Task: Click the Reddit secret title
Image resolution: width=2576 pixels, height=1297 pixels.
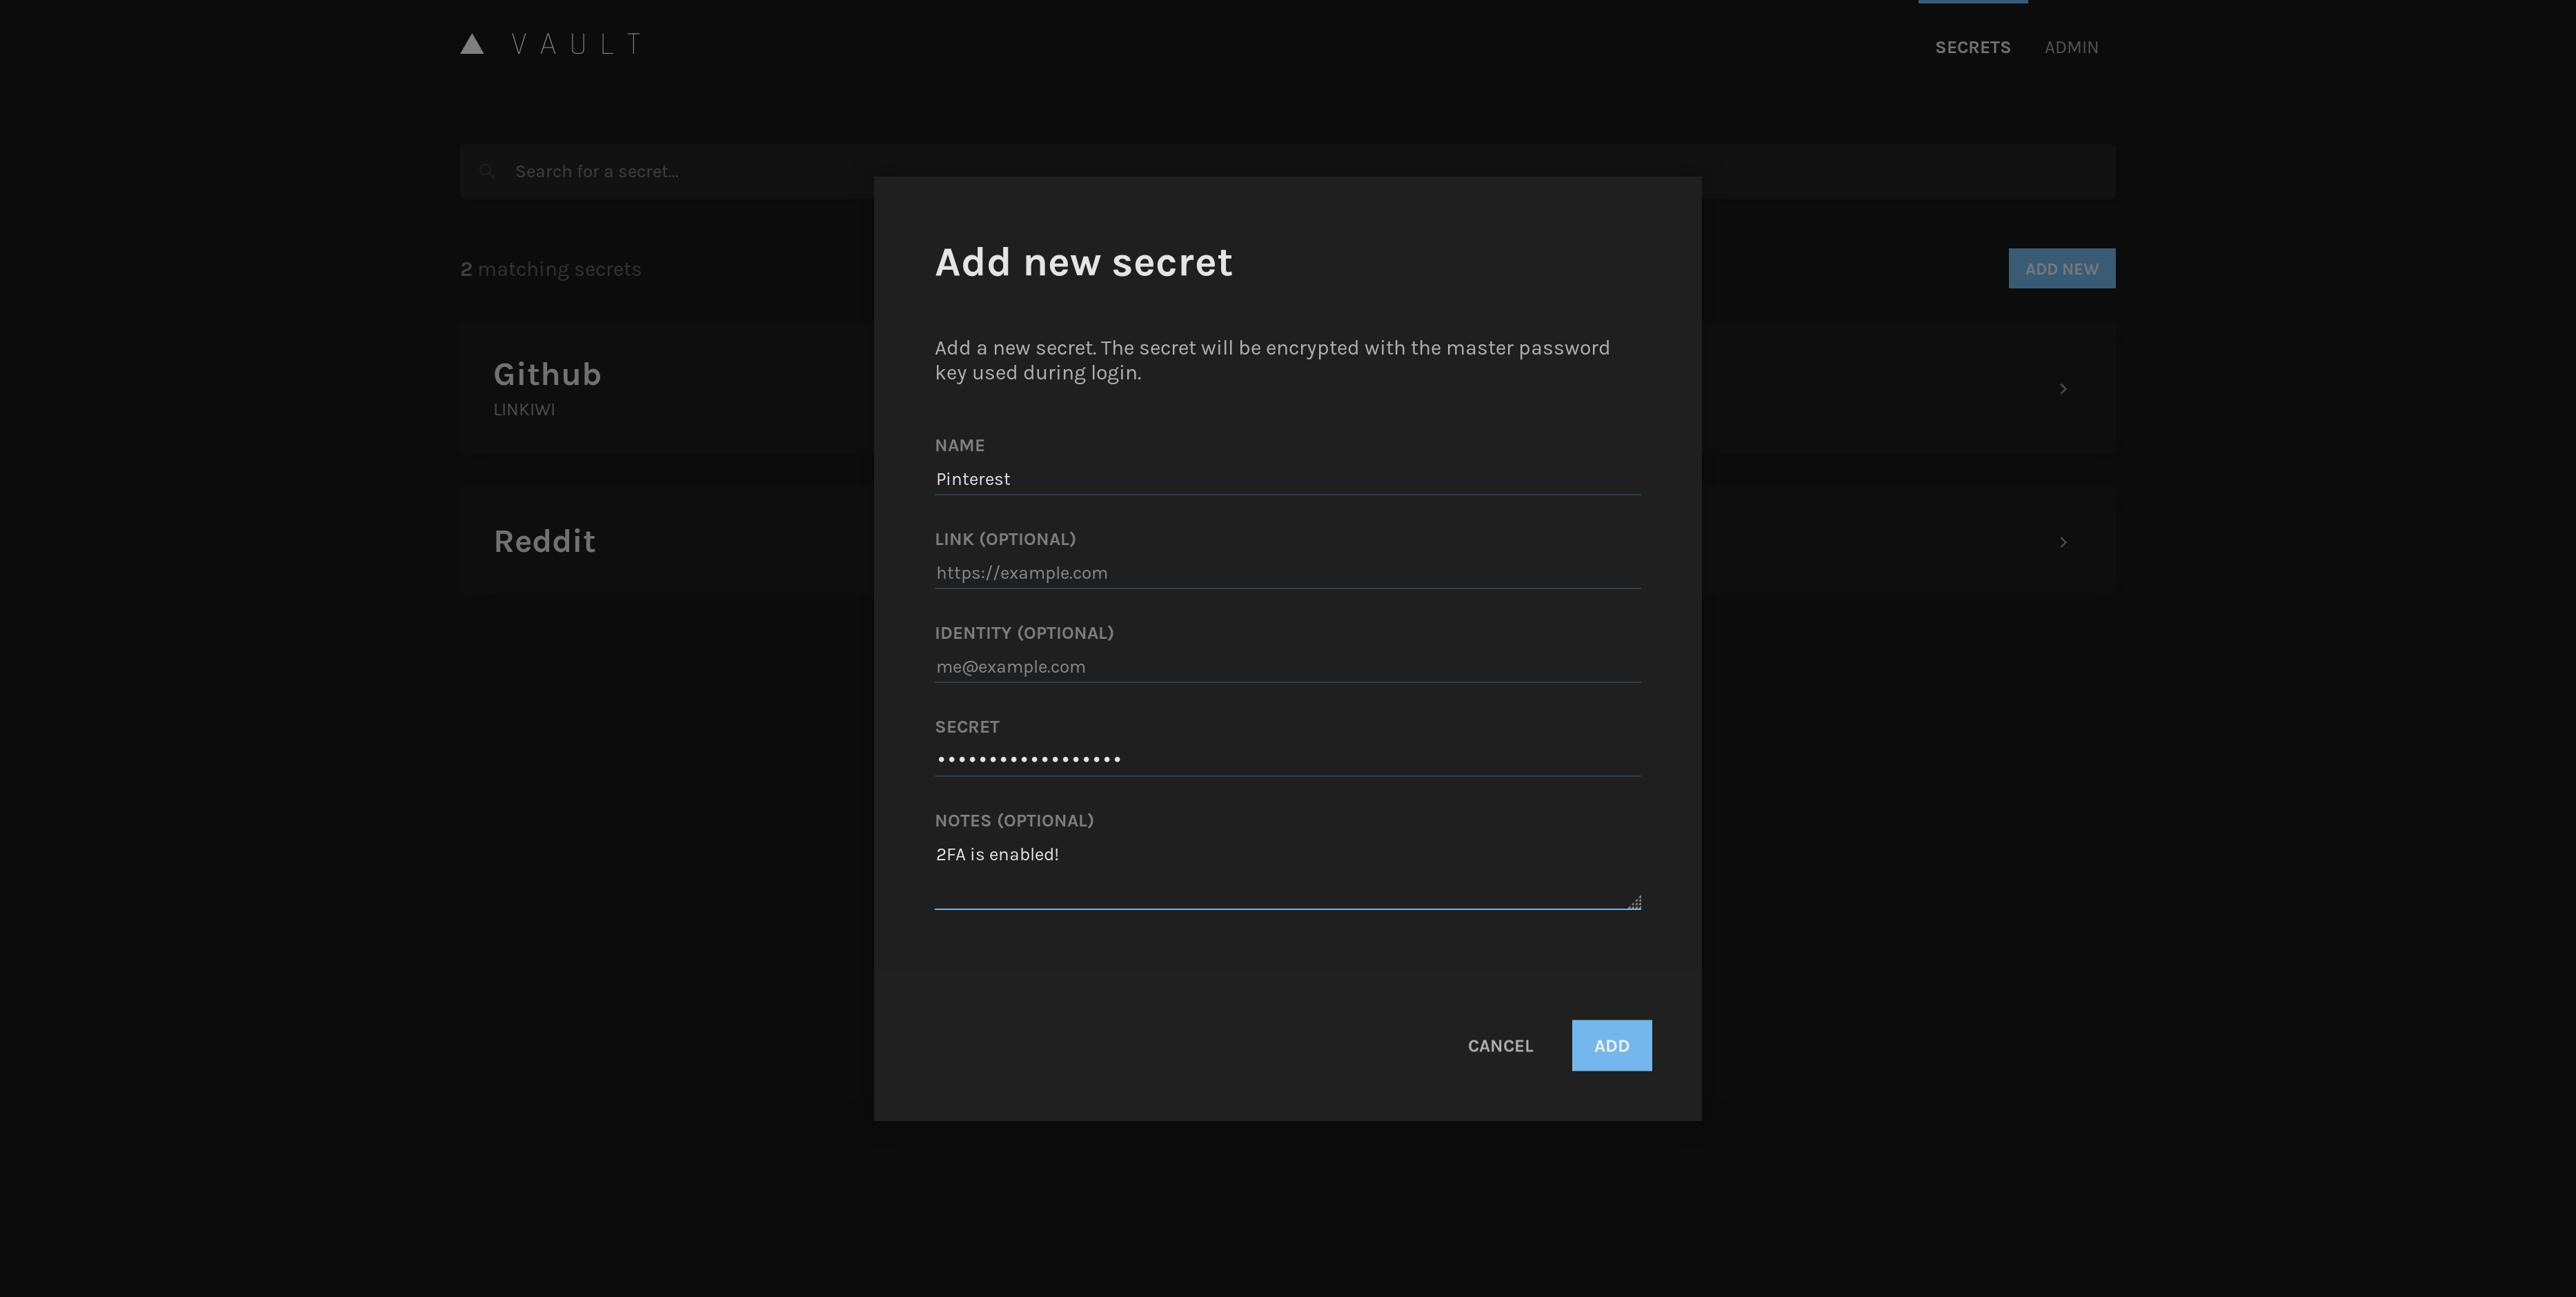Action: tap(544, 541)
